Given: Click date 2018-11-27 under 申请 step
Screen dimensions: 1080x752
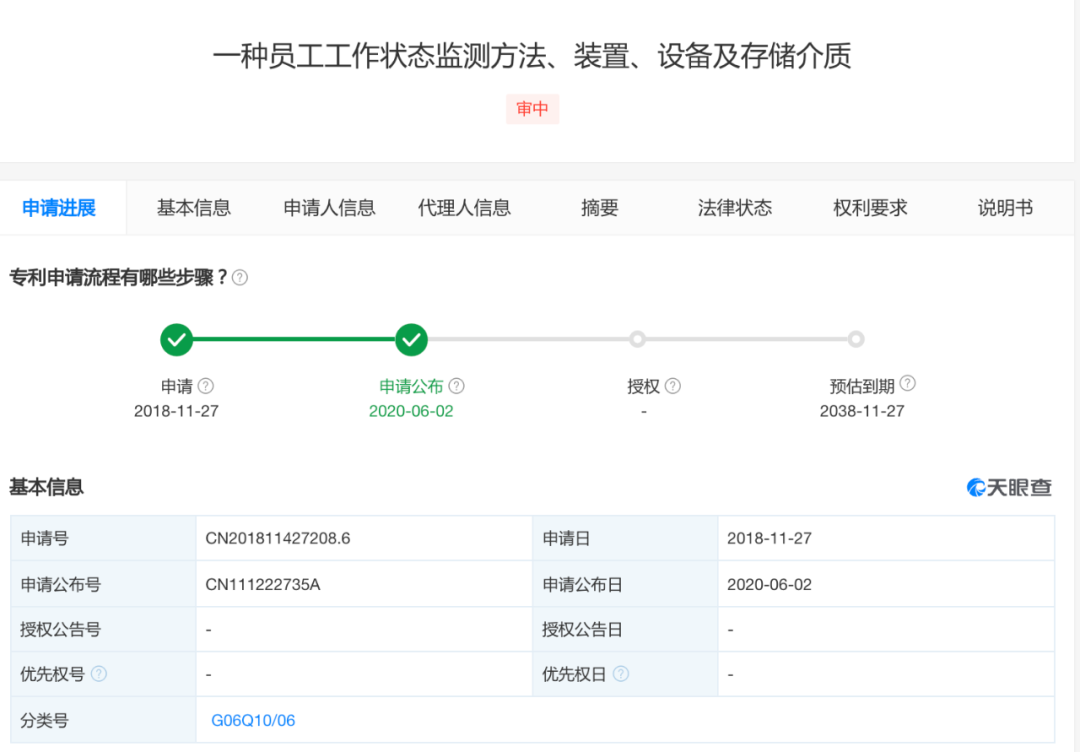Looking at the screenshot, I should (176, 411).
